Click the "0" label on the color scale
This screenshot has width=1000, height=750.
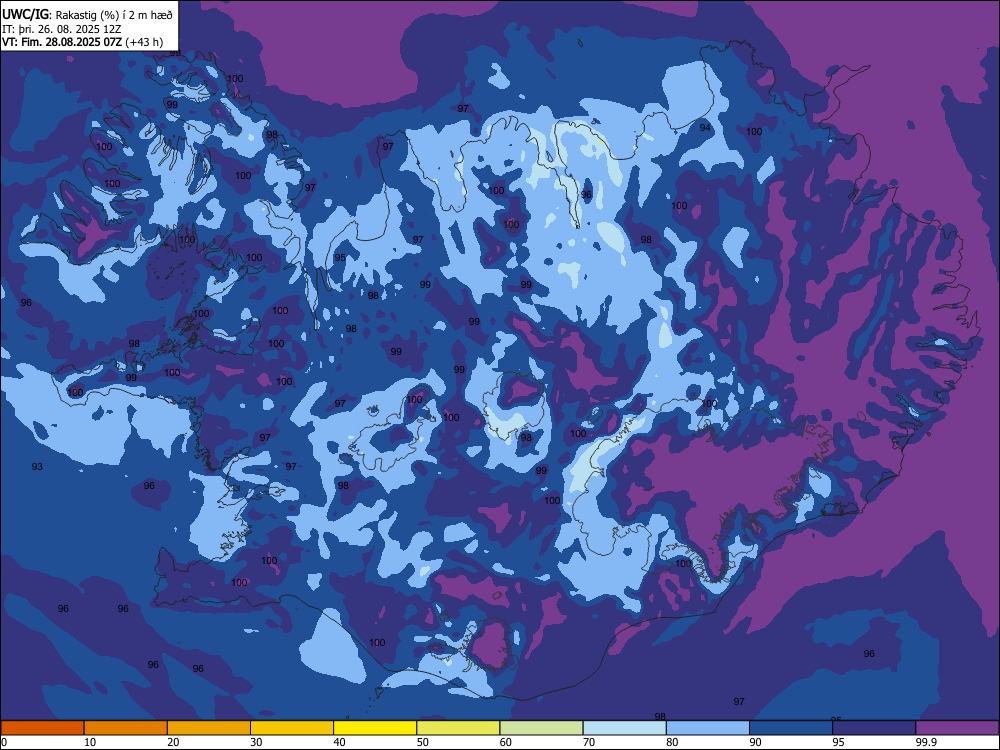4,742
